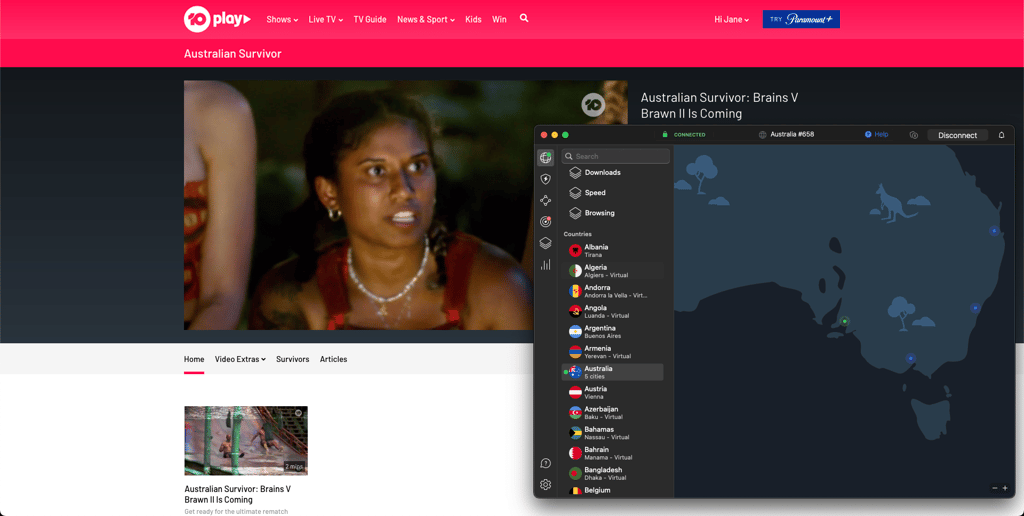This screenshot has width=1024, height=516.
Task: Switch to the Survivors tab
Action: pos(293,359)
